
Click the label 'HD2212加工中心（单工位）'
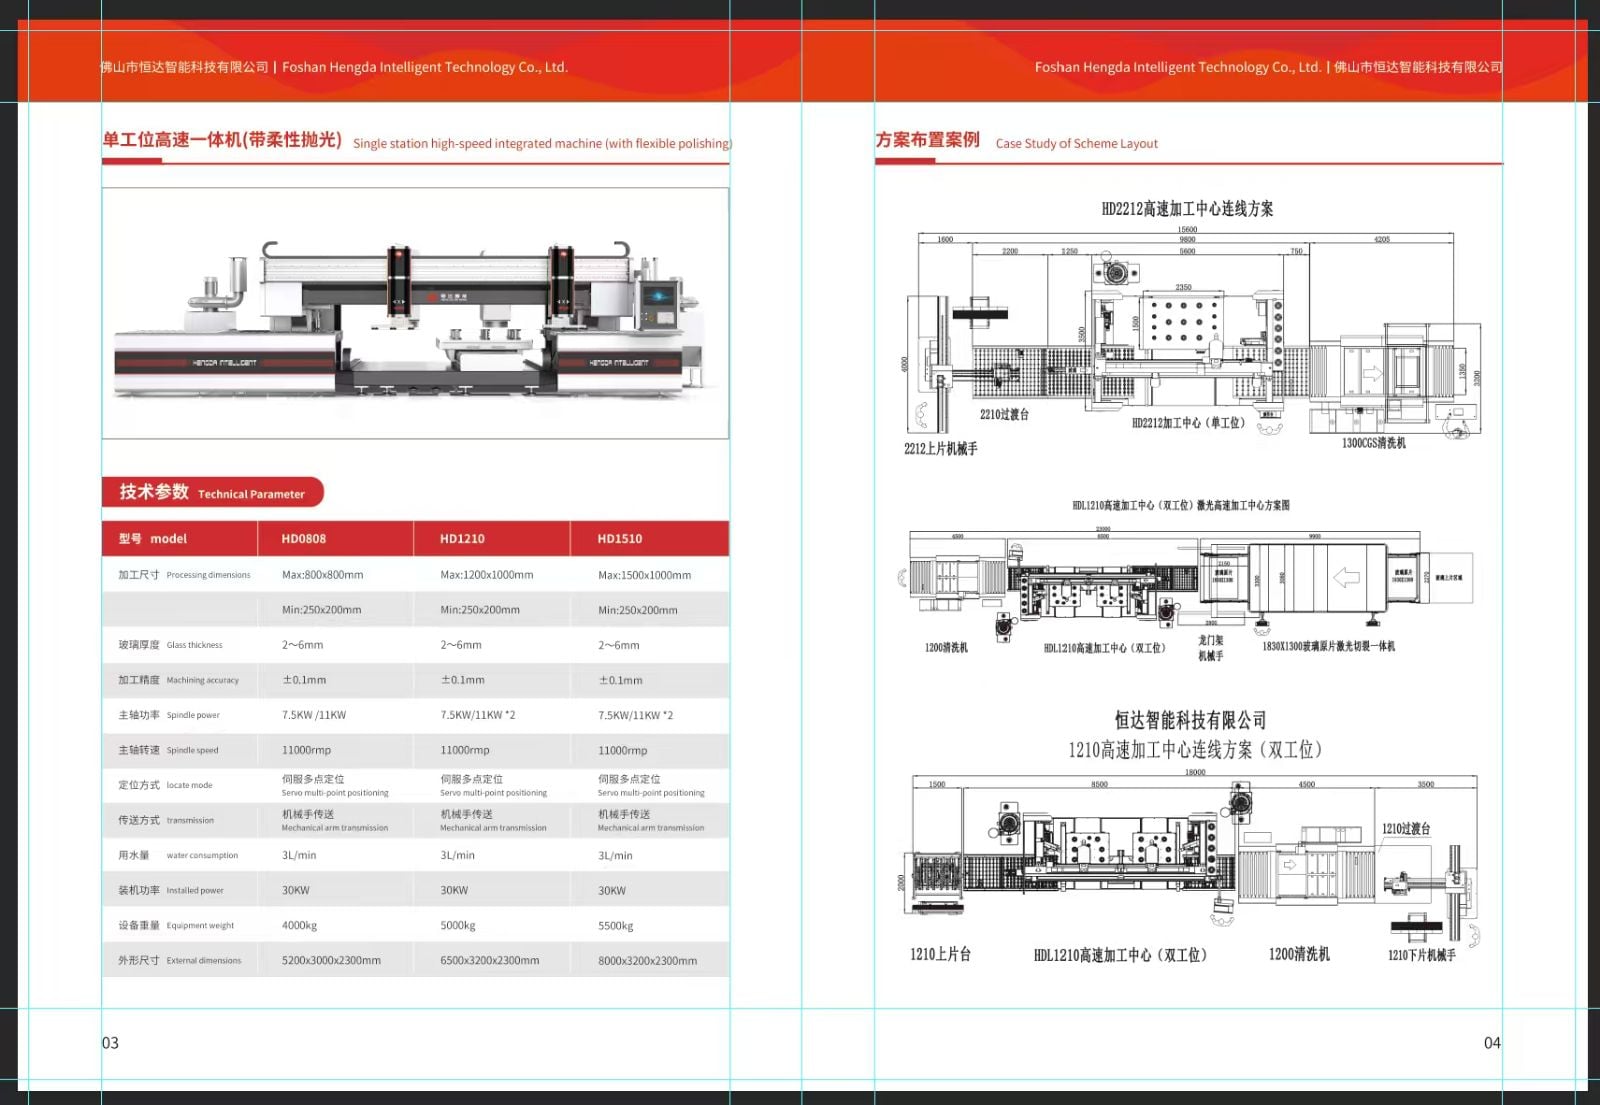1189,423
